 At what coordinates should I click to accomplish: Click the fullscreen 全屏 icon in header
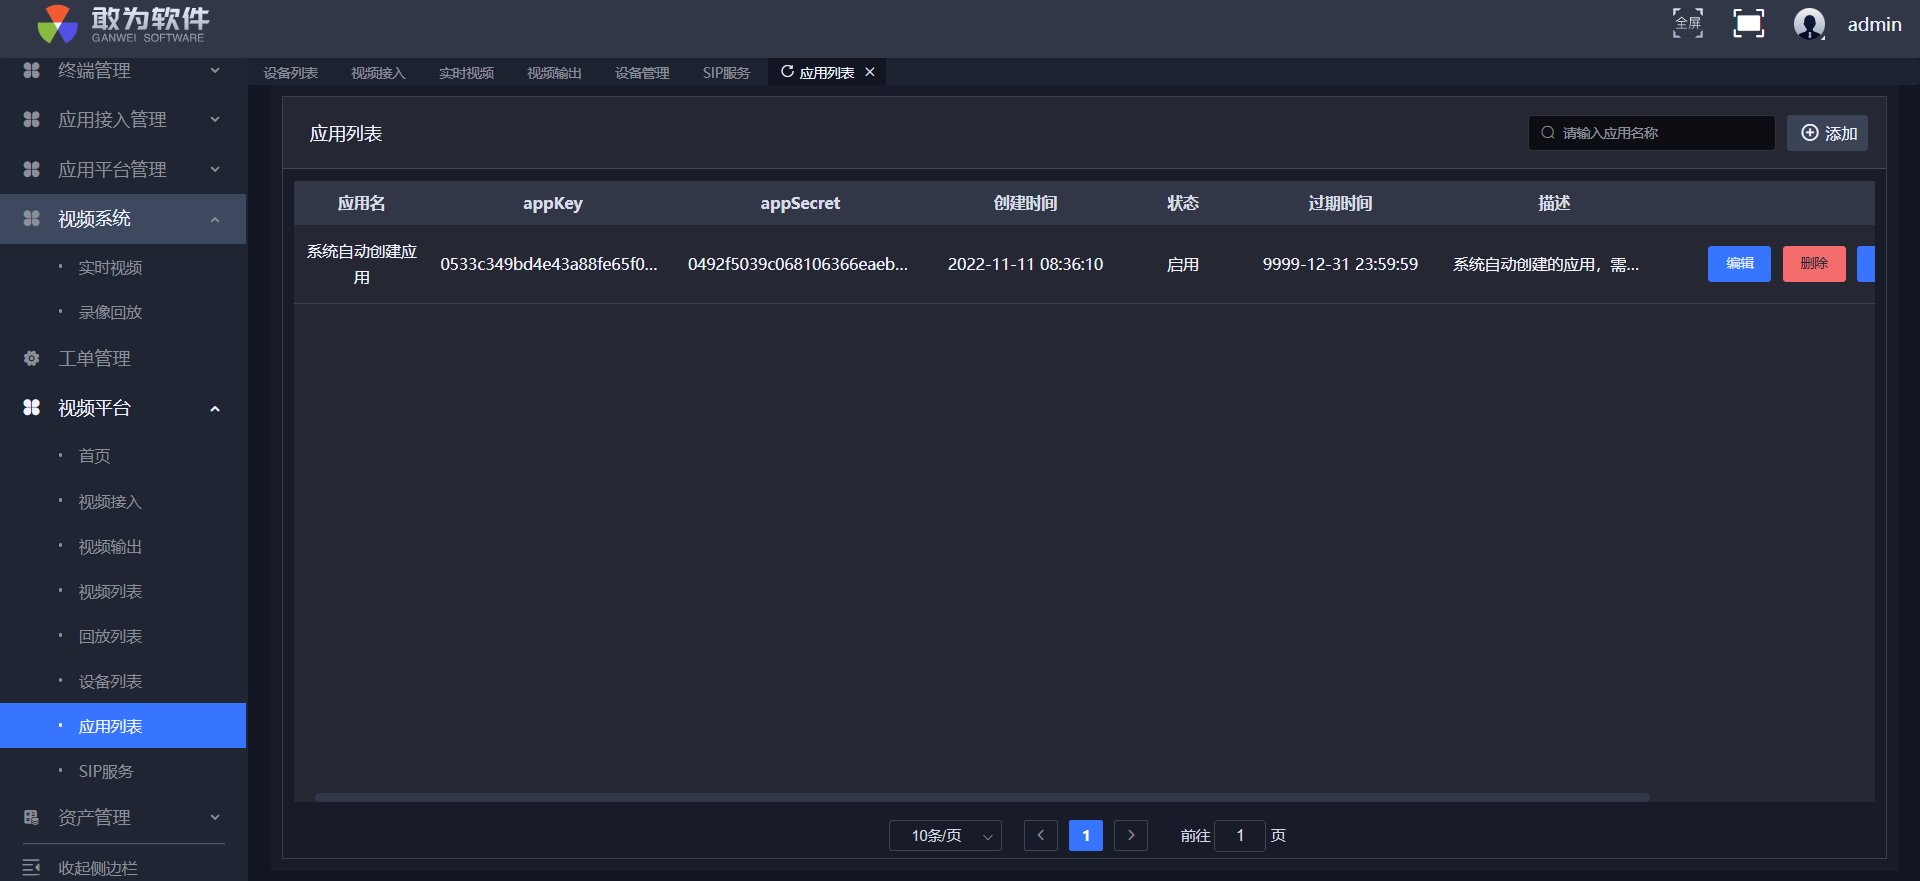pos(1687,23)
